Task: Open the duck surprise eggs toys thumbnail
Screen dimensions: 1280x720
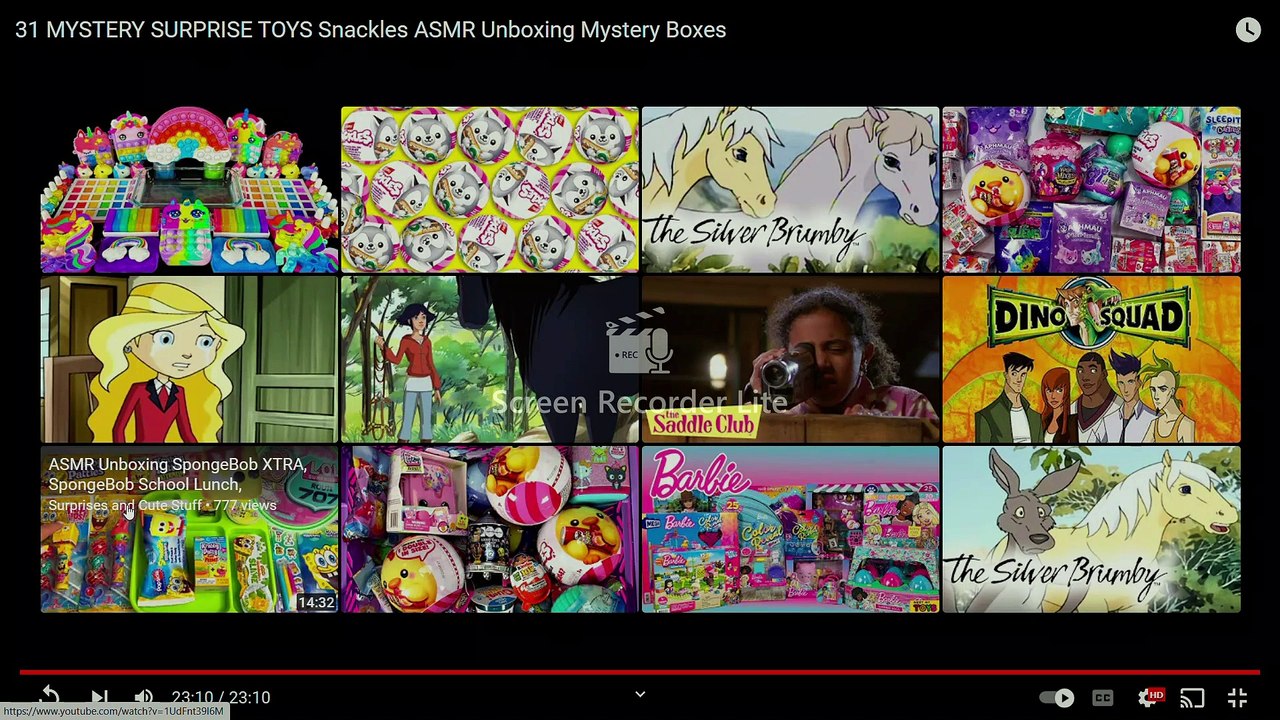Action: coord(490,529)
